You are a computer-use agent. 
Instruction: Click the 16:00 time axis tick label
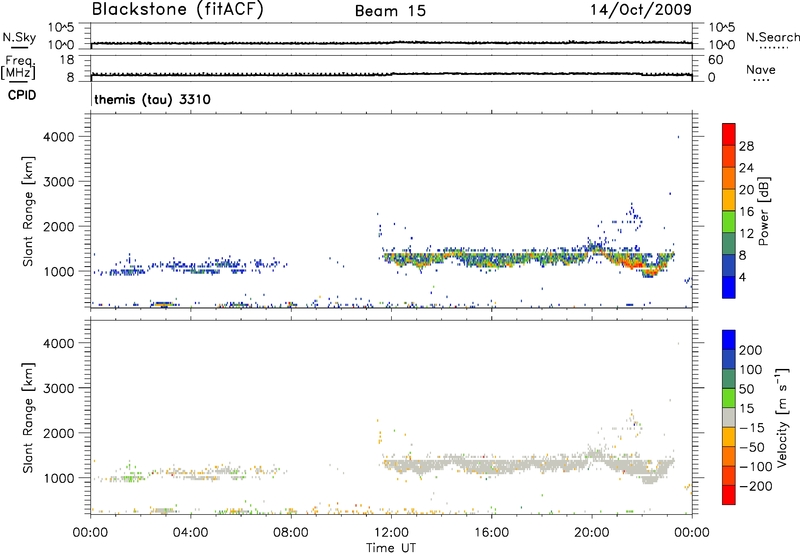(x=491, y=533)
